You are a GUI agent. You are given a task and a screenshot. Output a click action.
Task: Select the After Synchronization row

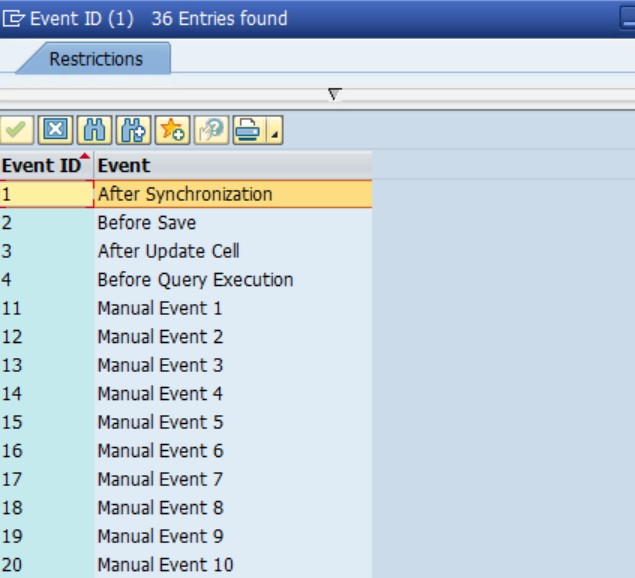pos(184,194)
